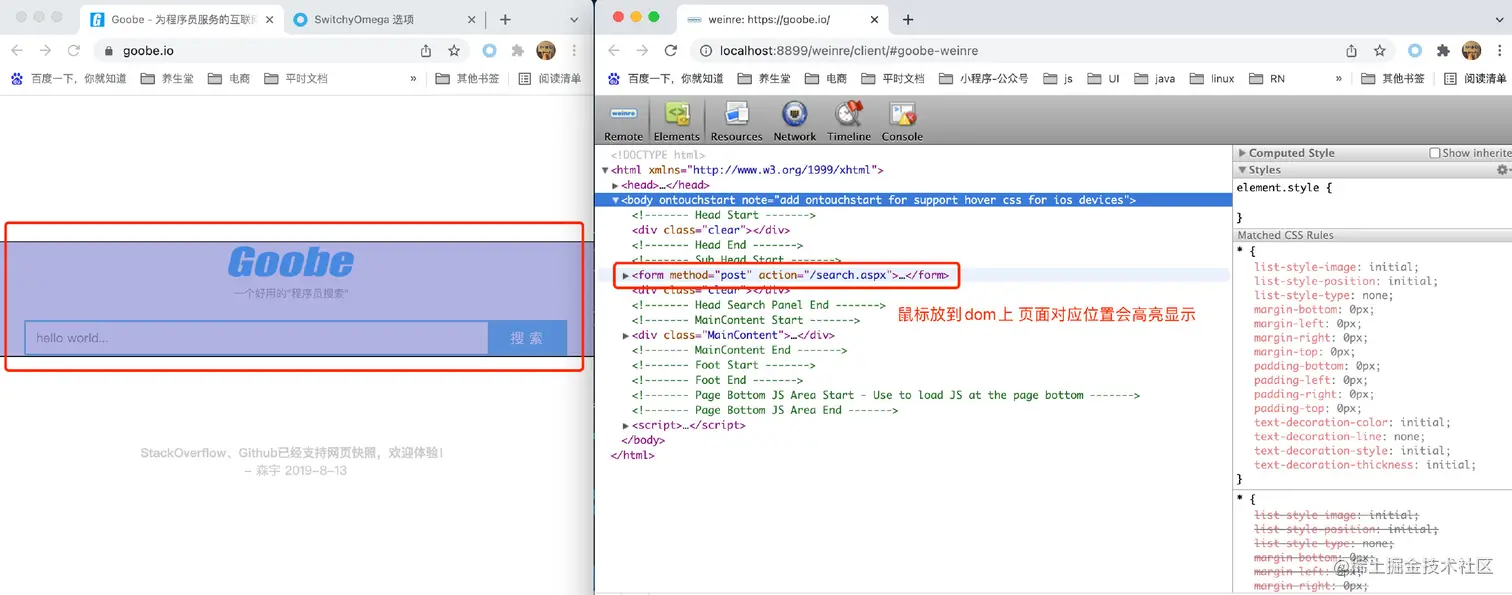Viewport: 1512px width, 595px height.
Task: Open 其他书签 folder in the weinre window
Action: click(x=1393, y=78)
